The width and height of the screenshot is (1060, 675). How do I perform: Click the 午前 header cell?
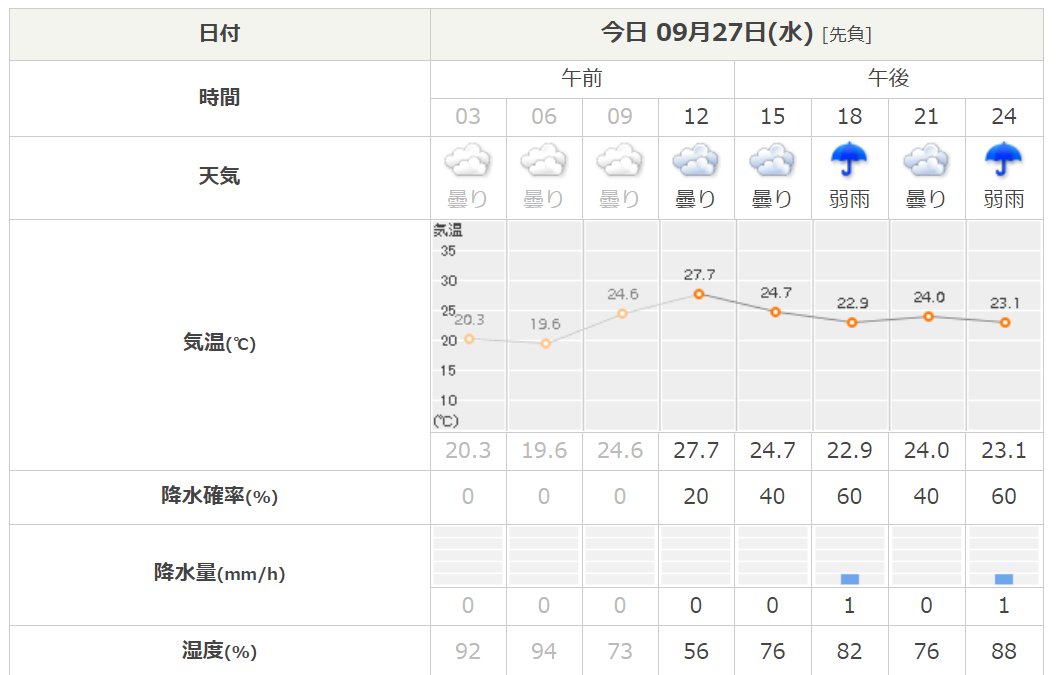click(x=582, y=78)
